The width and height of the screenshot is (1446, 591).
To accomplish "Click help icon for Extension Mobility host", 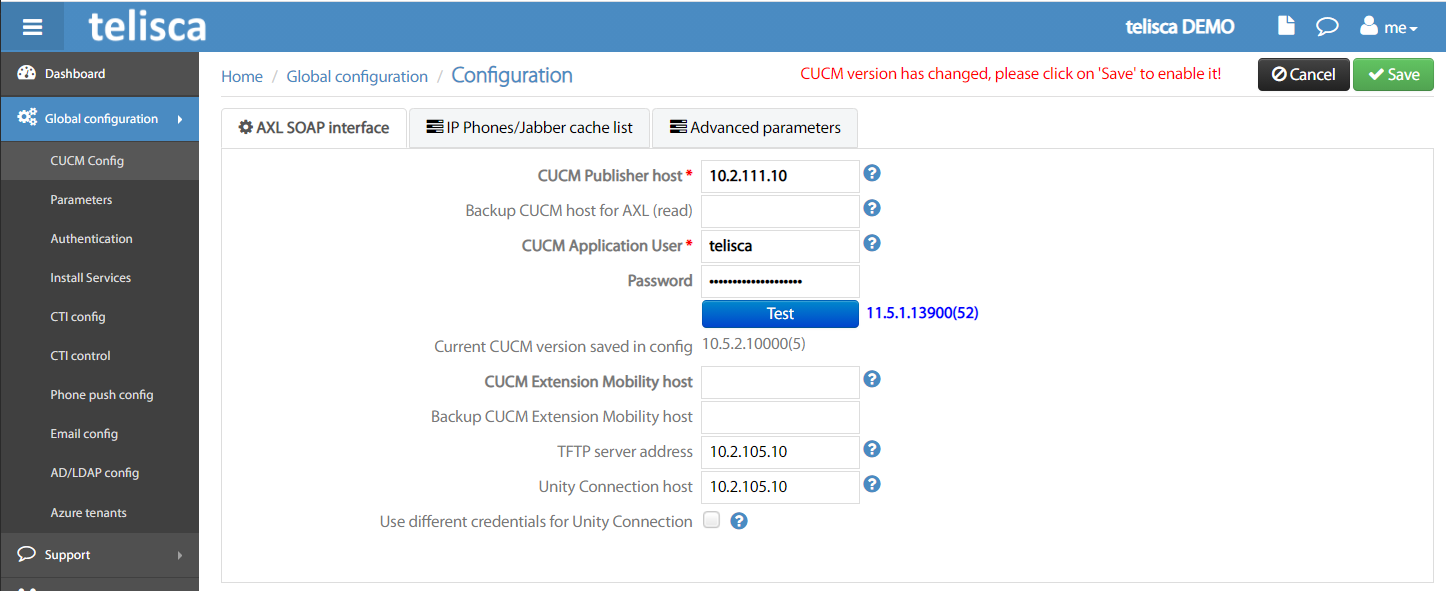I will [872, 380].
